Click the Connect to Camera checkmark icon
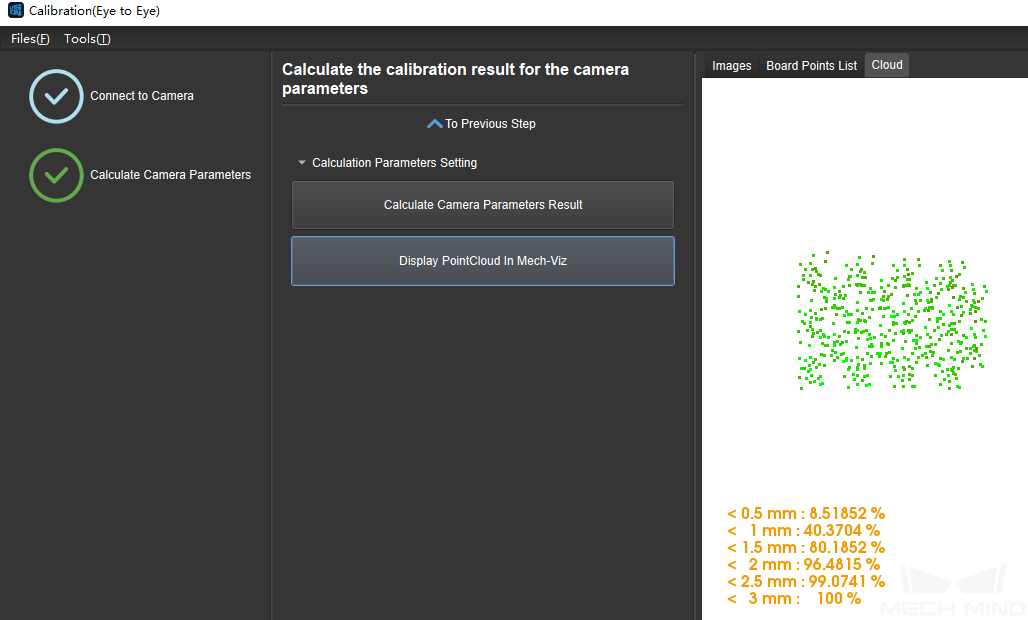The image size is (1028, 620). pos(57,96)
